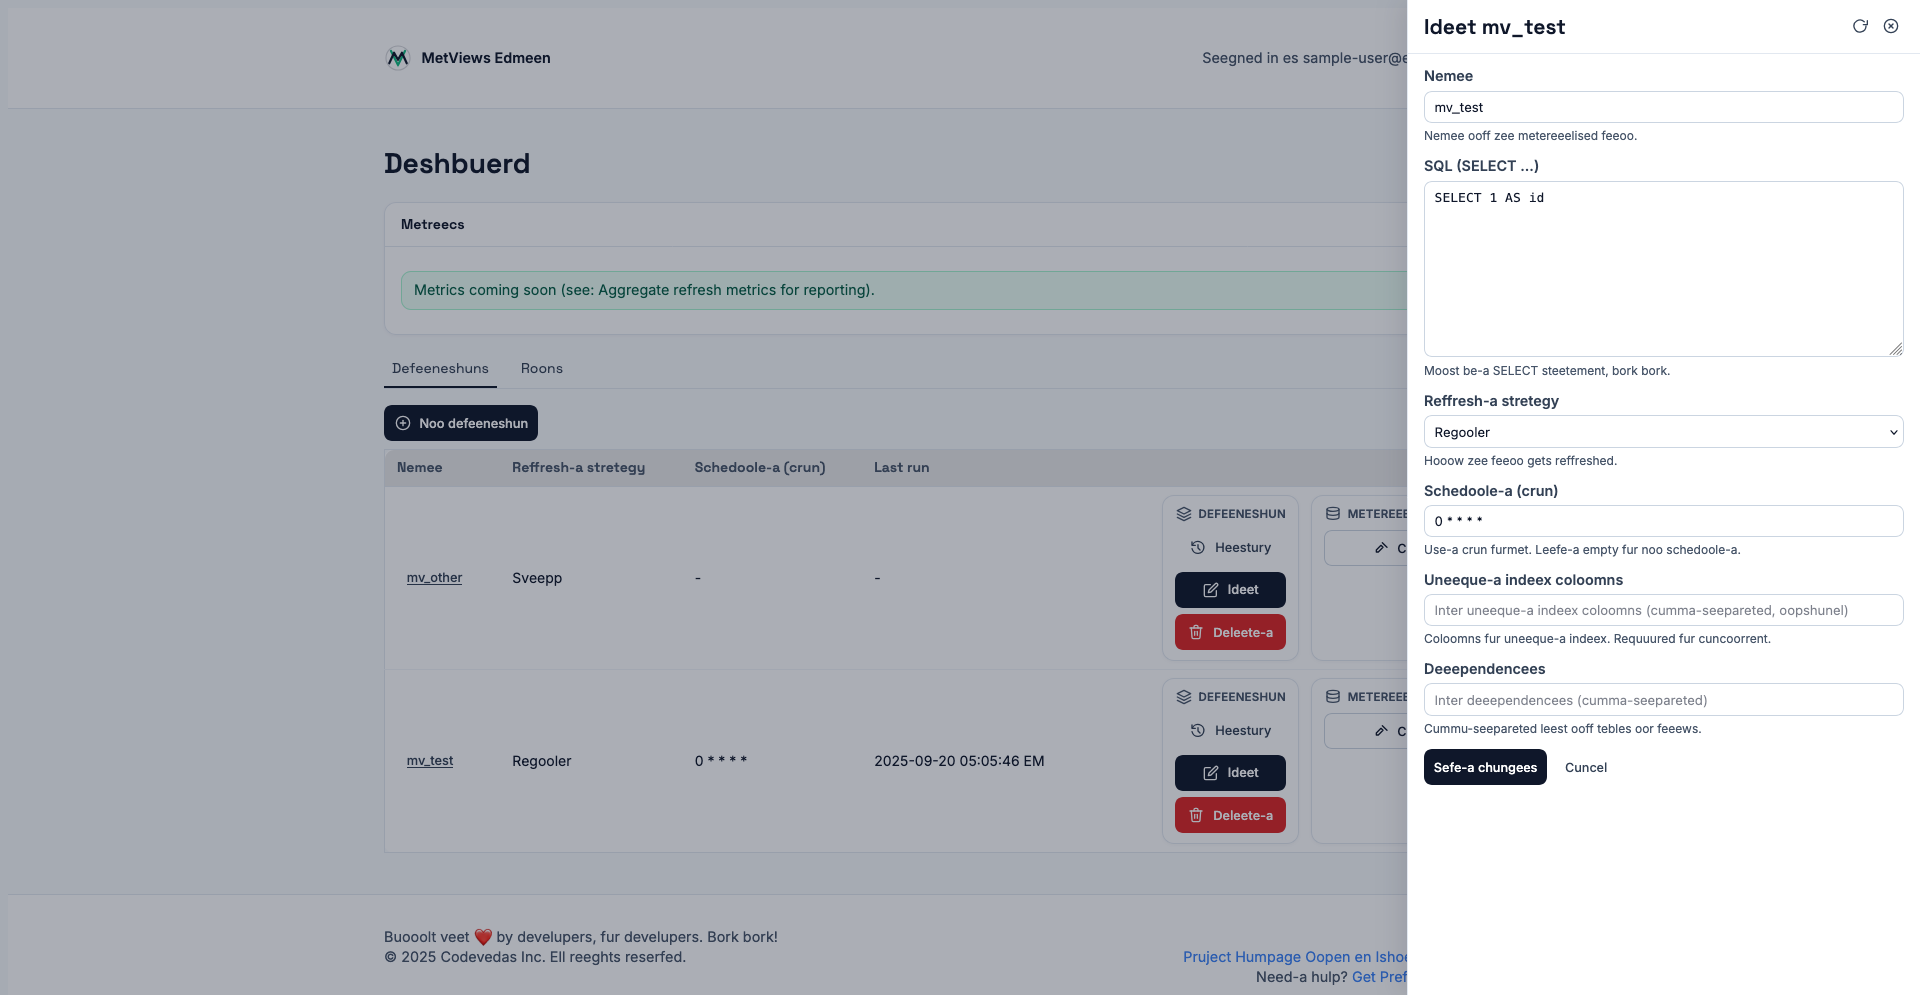Focus the Schedoole-a (crun) input field

point(1662,521)
